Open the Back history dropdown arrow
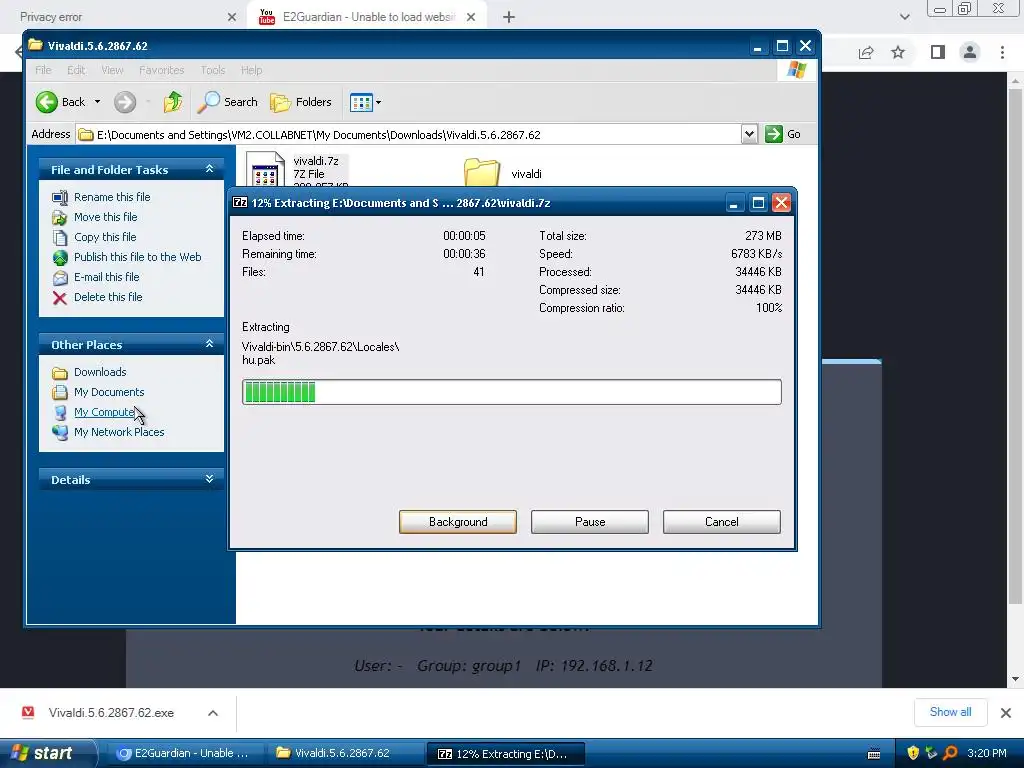This screenshot has width=1024, height=768. click(97, 102)
